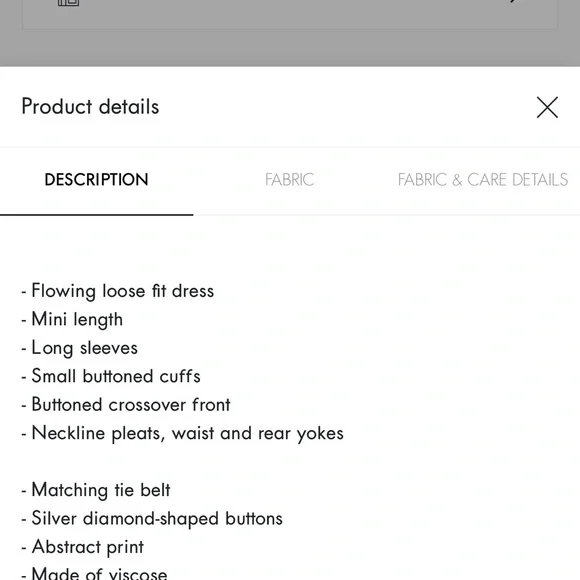
Task: Click the 'Silver diamond-shaped buttons' line
Action: click(x=152, y=519)
